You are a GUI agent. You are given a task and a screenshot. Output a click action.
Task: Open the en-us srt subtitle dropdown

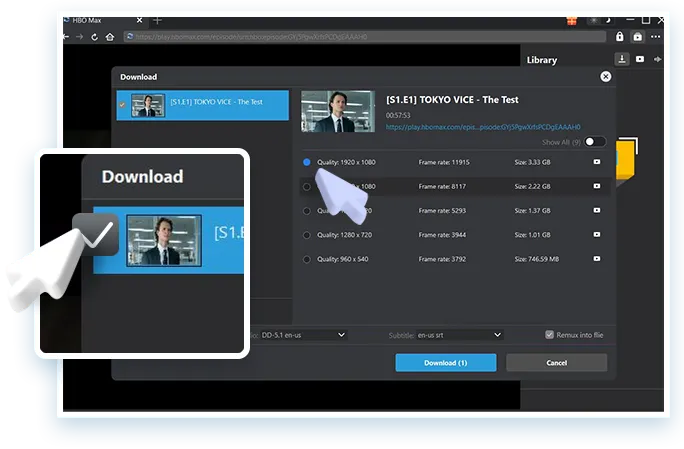(459, 335)
